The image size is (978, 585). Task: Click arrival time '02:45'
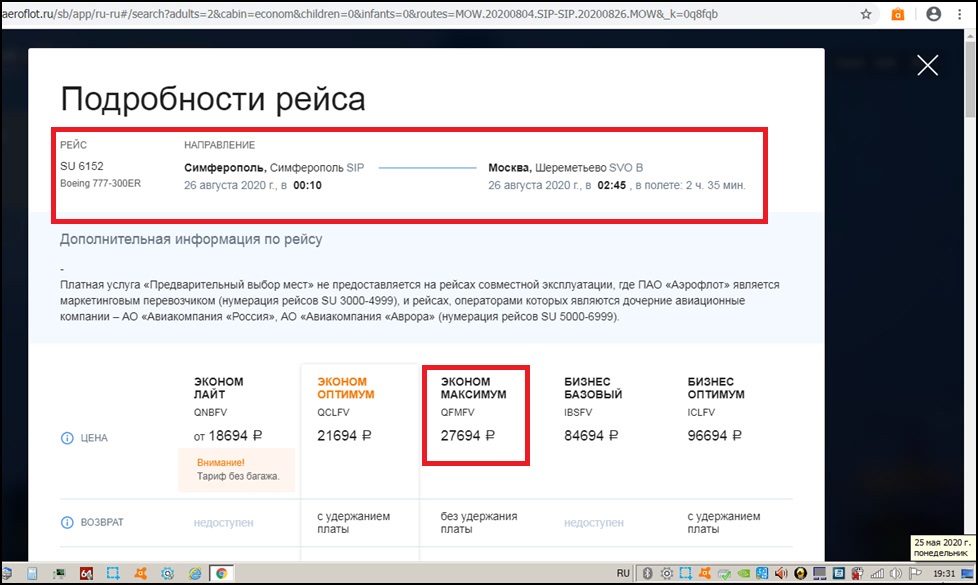[x=611, y=185]
